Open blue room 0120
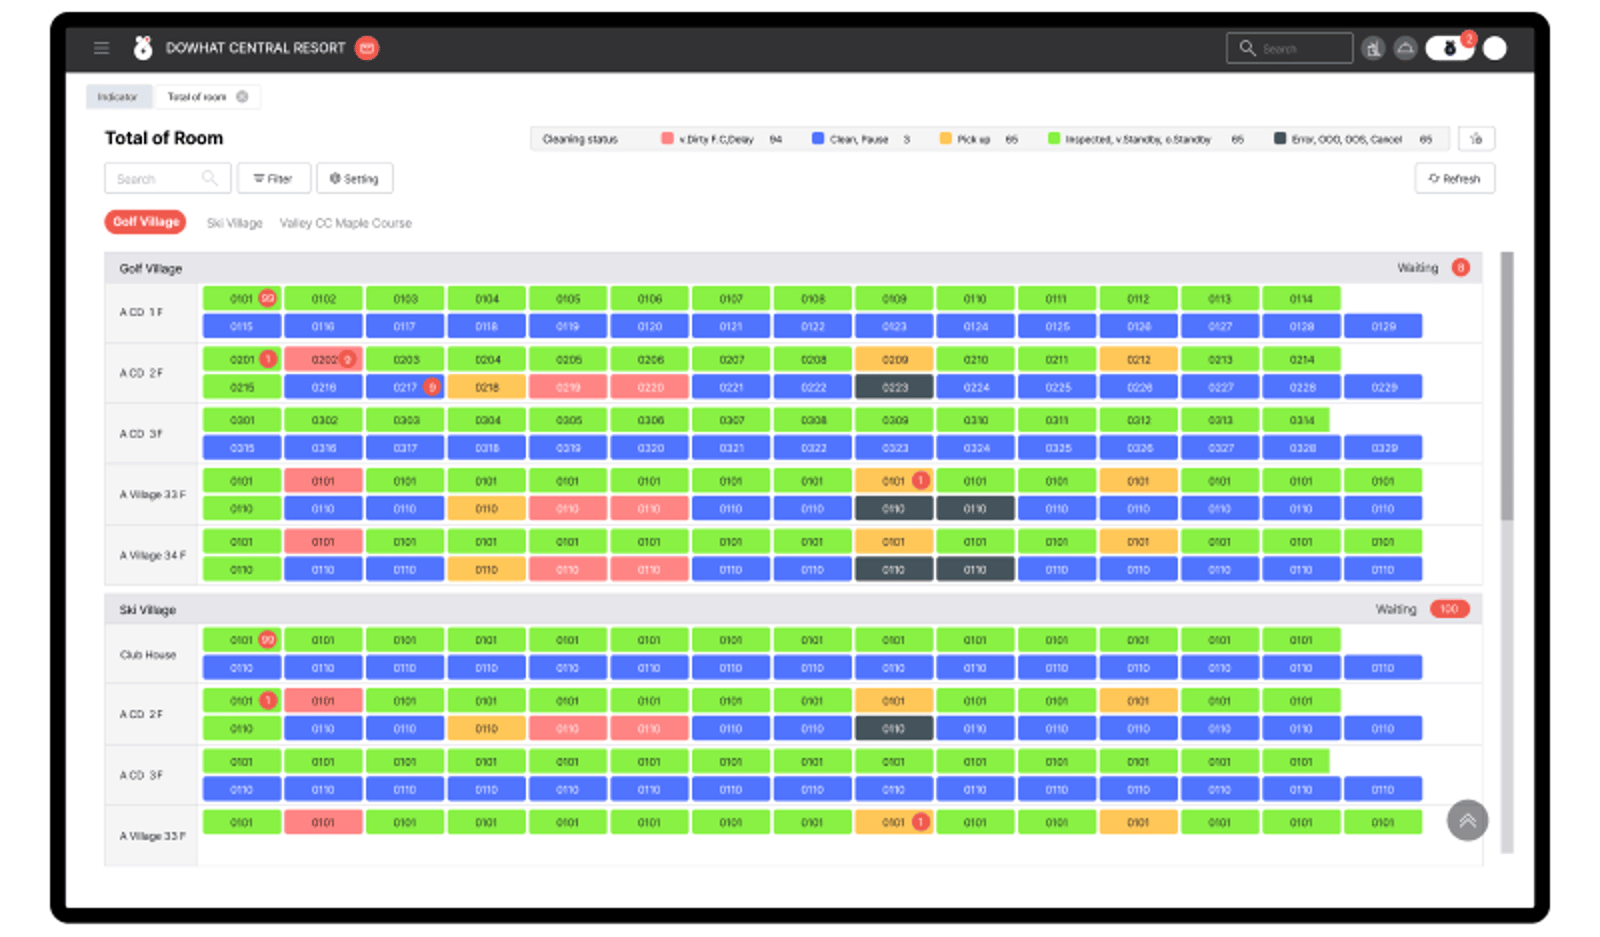 tap(649, 326)
